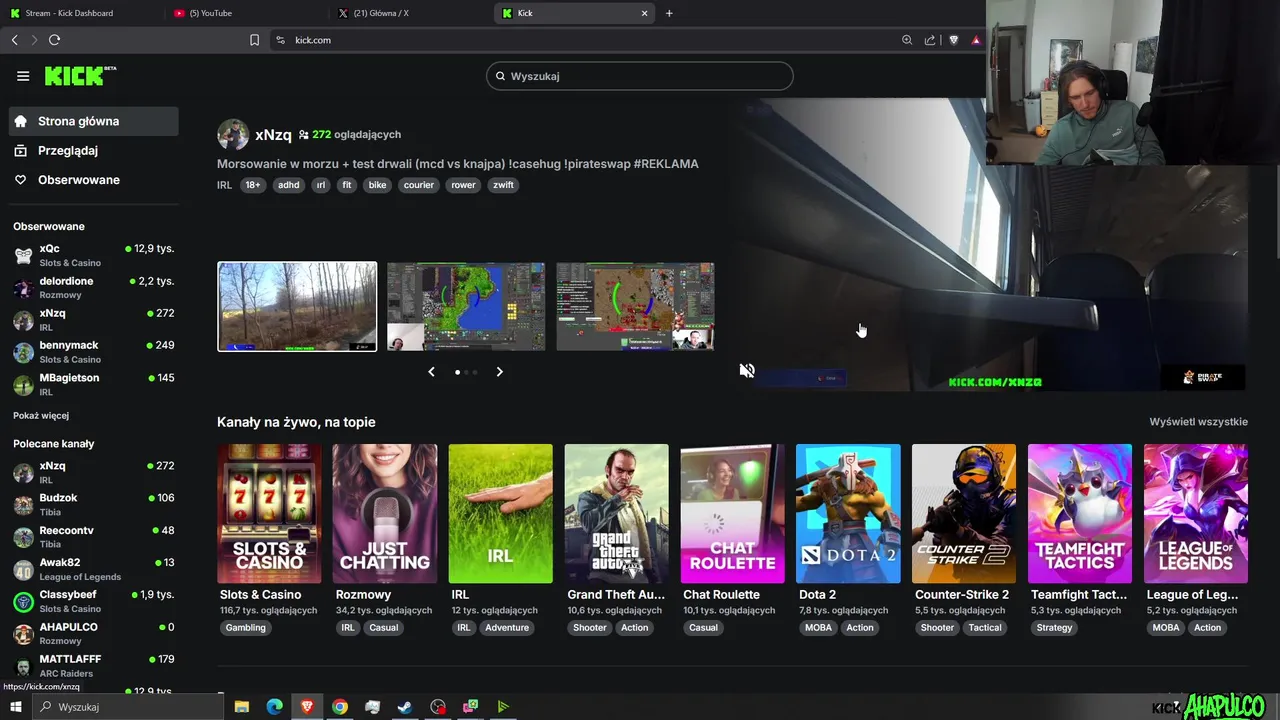1280x720 pixels.
Task: Open Counter-Strike 2 category card
Action: pyautogui.click(x=964, y=514)
